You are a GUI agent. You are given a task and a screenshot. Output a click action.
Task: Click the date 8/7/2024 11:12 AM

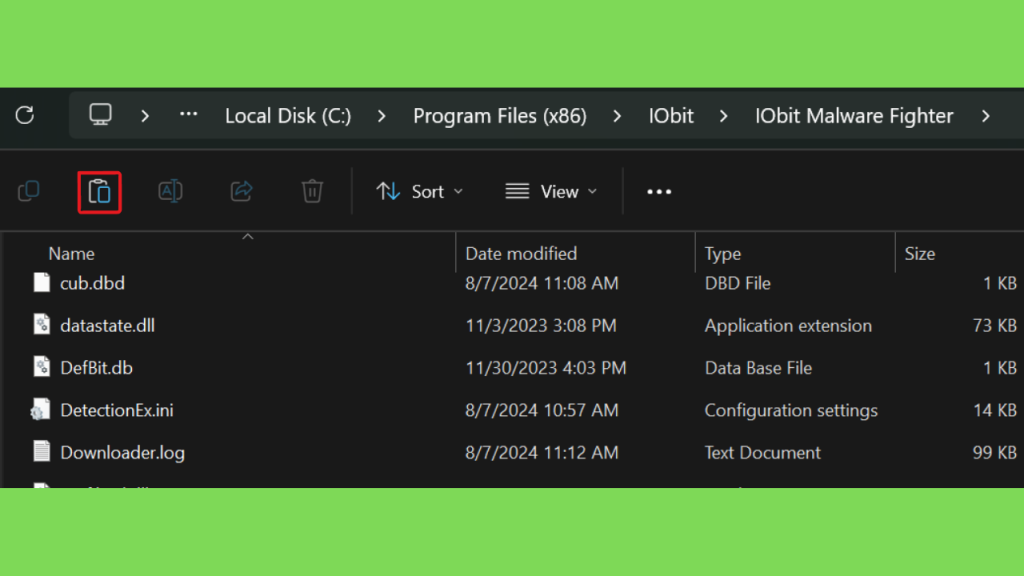pyautogui.click(x=542, y=453)
